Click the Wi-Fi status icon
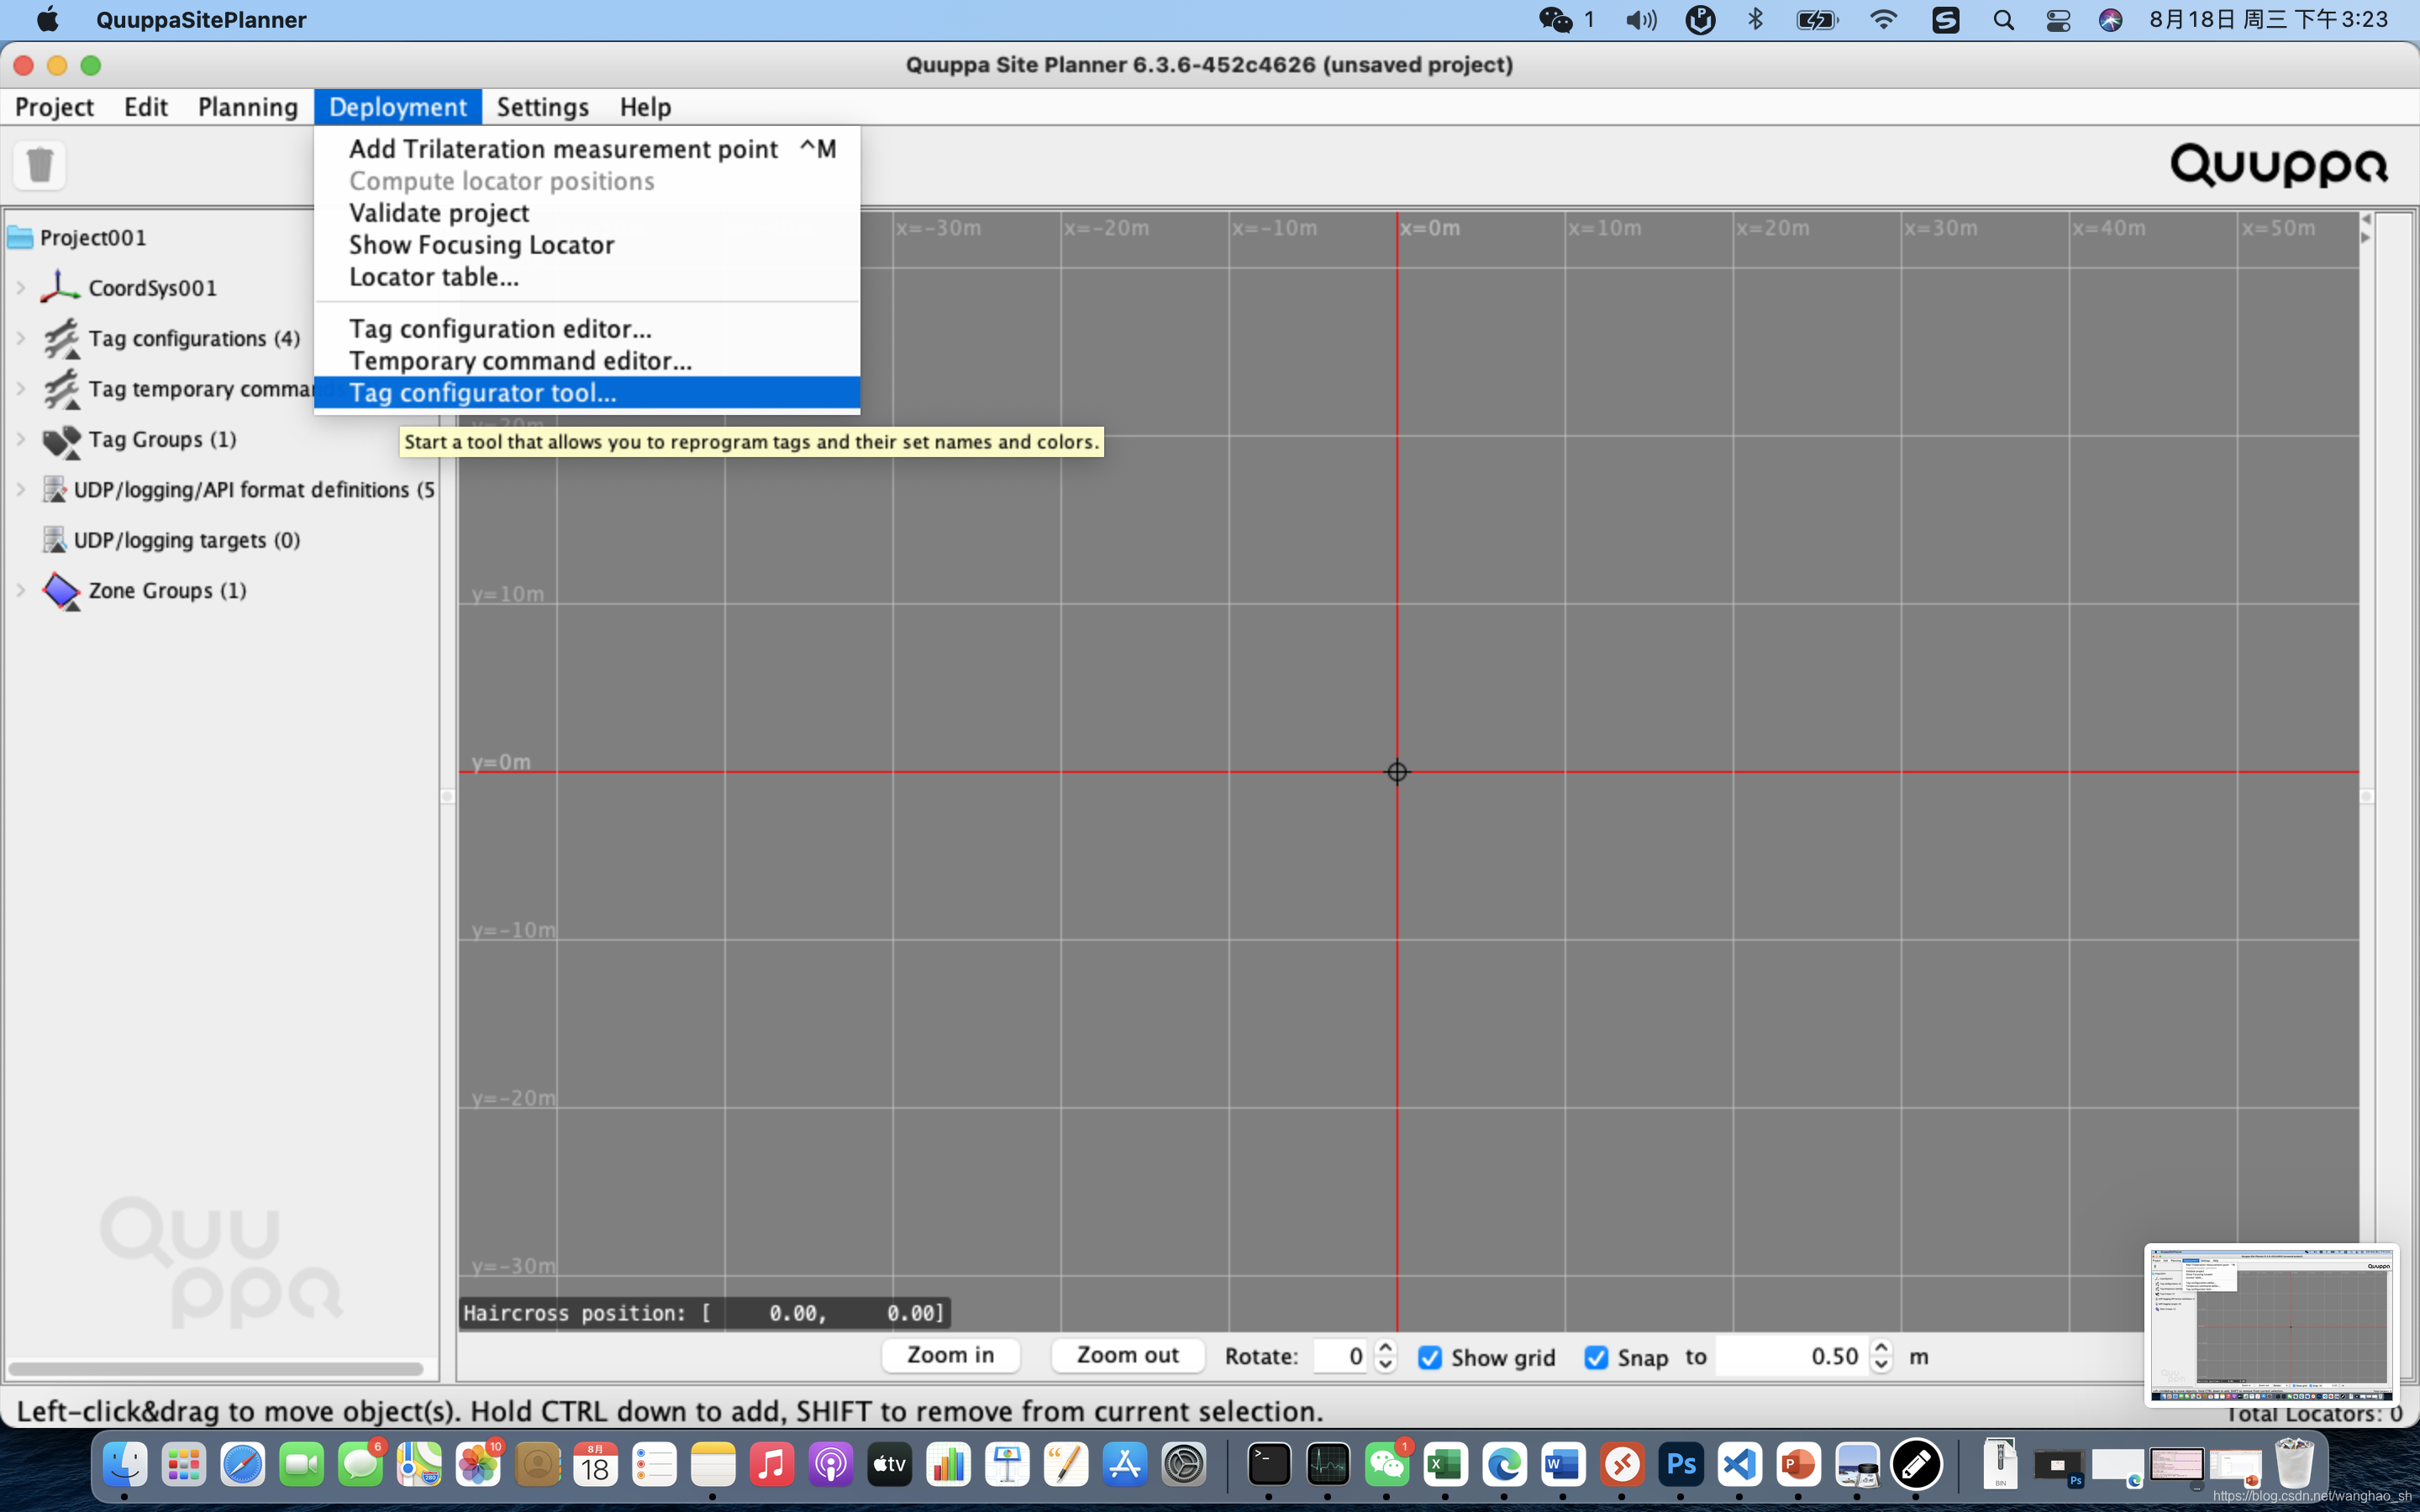 [1883, 20]
